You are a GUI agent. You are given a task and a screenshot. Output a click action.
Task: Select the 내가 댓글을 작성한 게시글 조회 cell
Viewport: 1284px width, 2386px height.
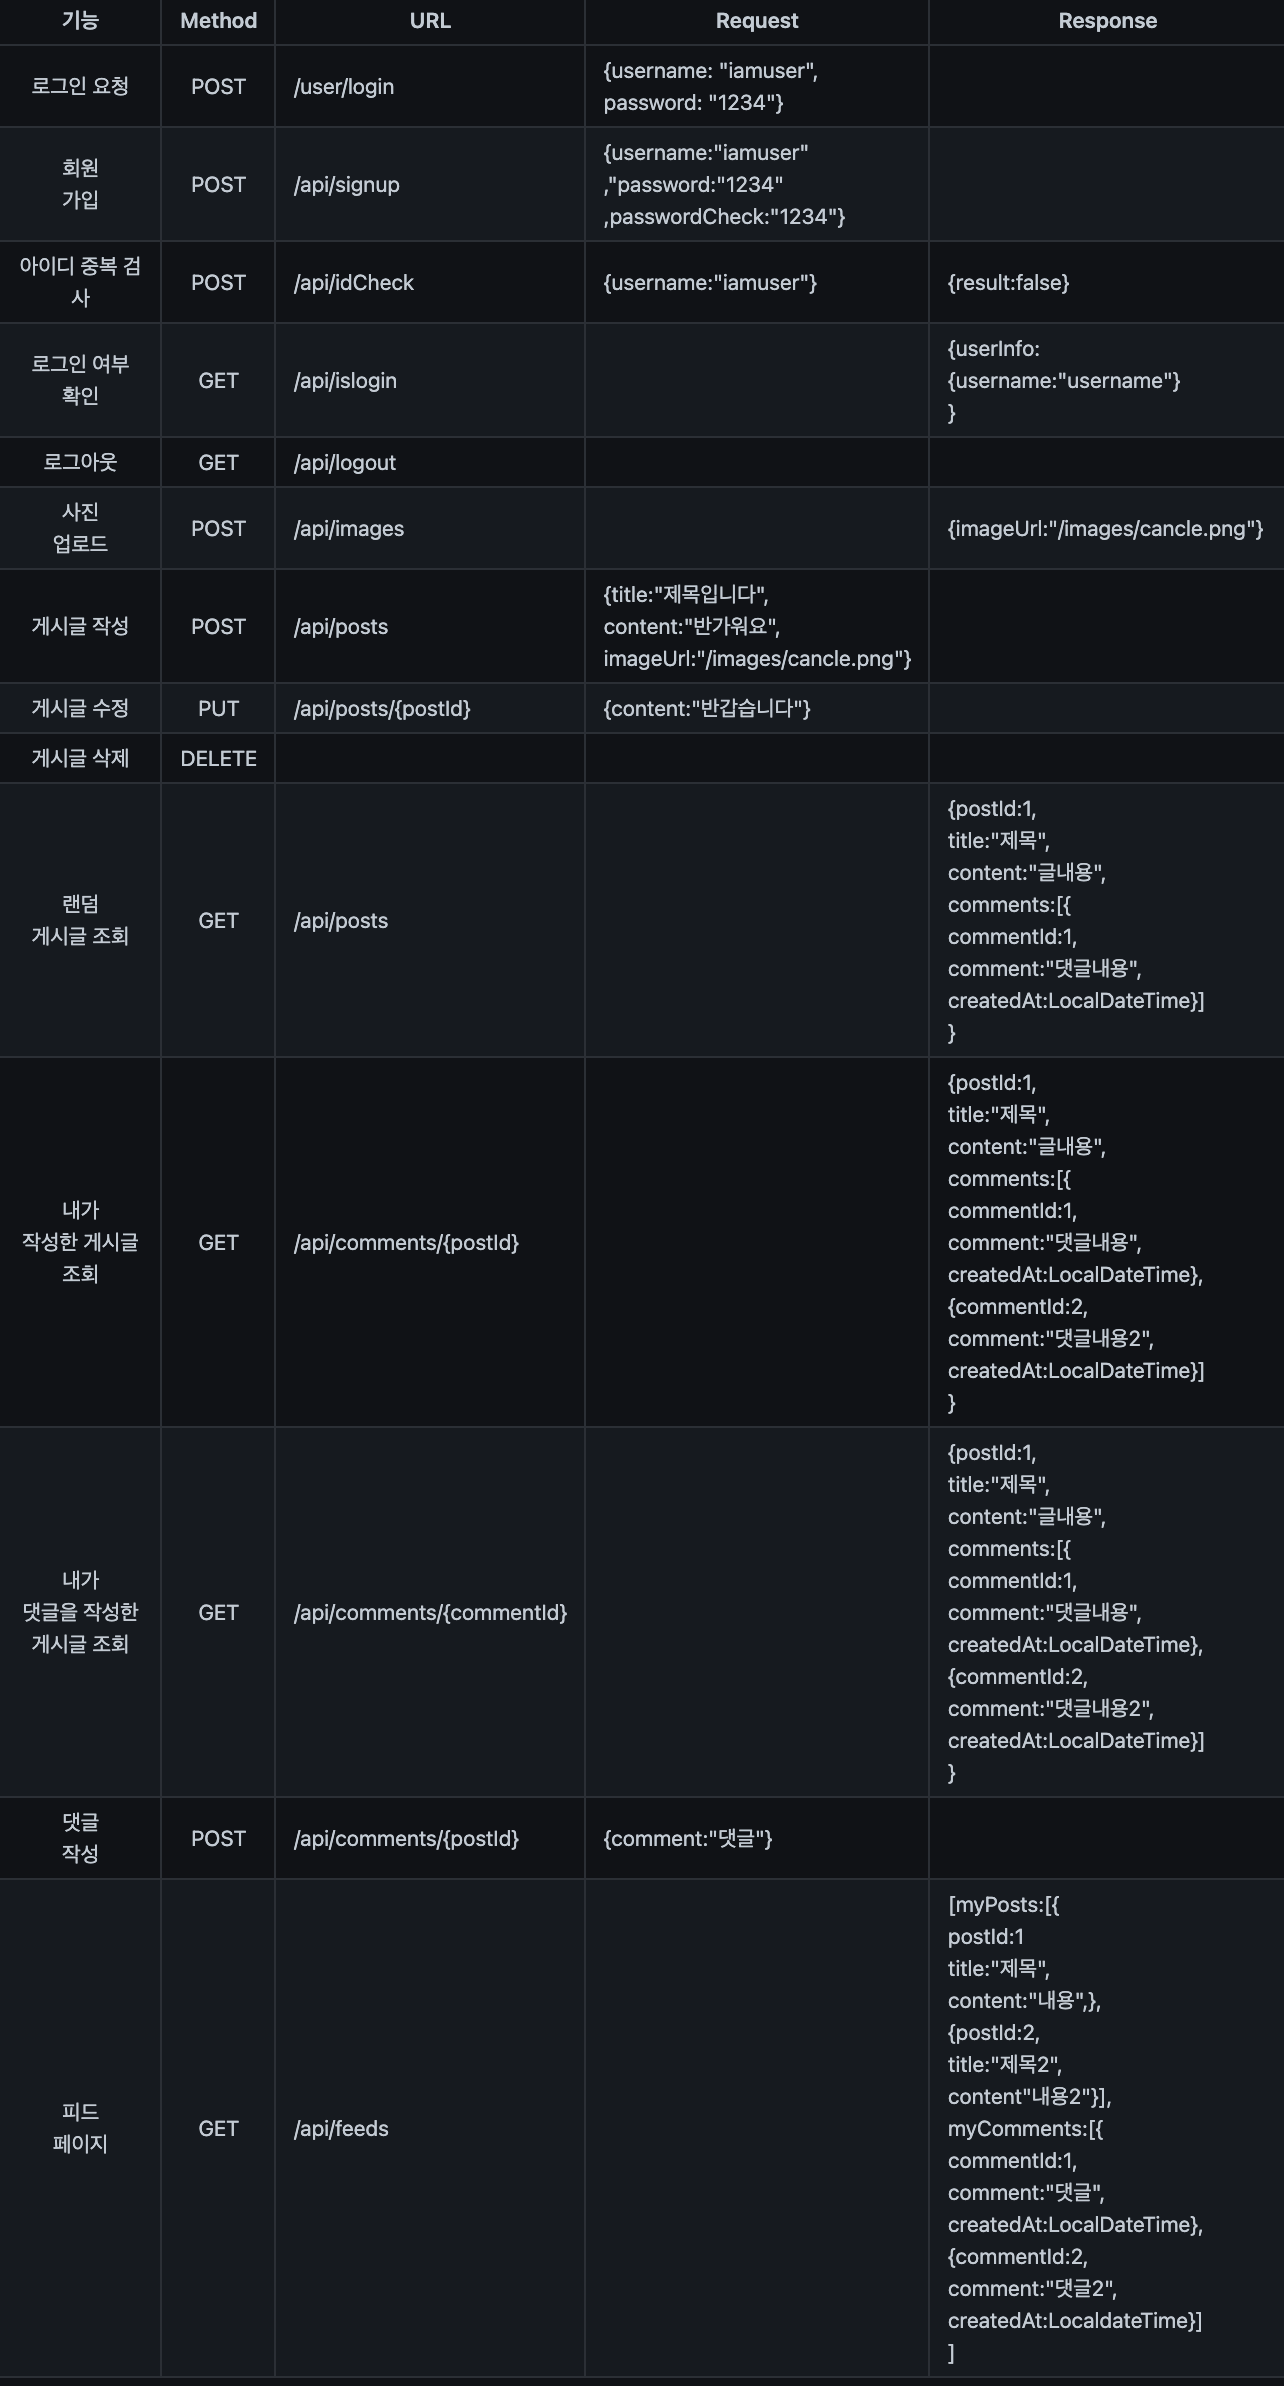tap(80, 1612)
